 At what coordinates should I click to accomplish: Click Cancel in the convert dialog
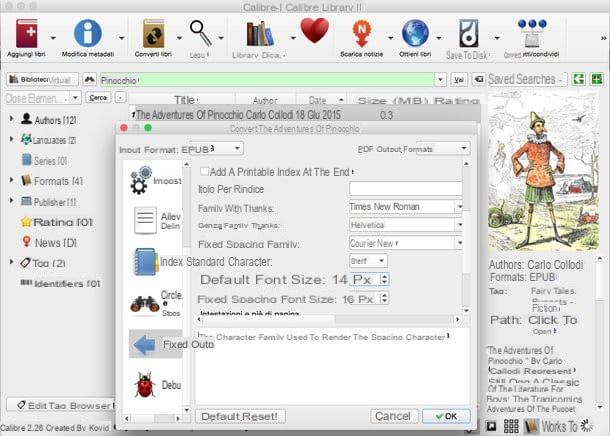(x=393, y=416)
